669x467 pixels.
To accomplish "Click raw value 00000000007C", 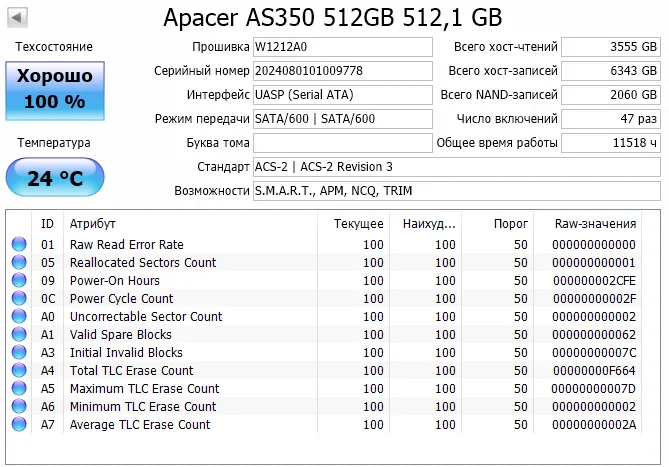I will [594, 353].
